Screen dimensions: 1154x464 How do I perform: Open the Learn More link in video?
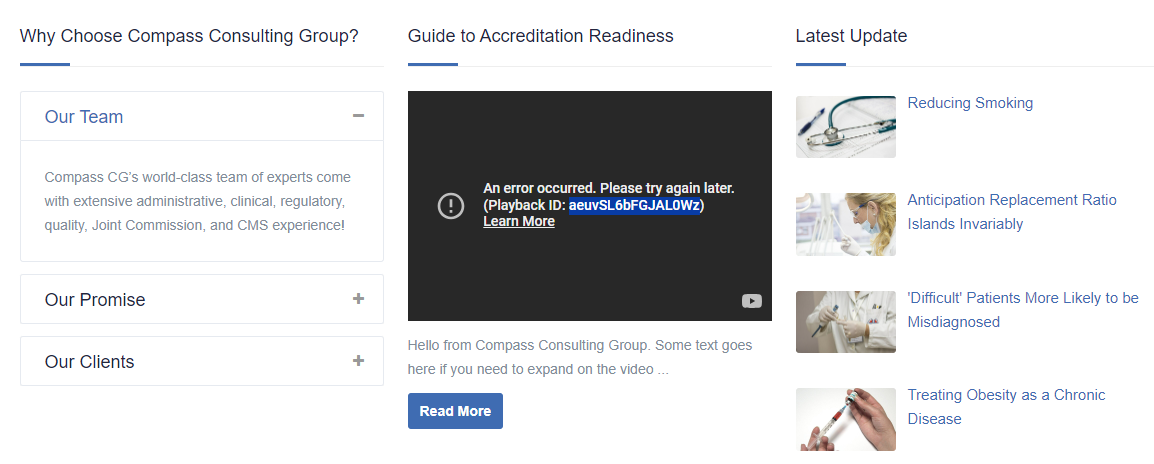[518, 221]
